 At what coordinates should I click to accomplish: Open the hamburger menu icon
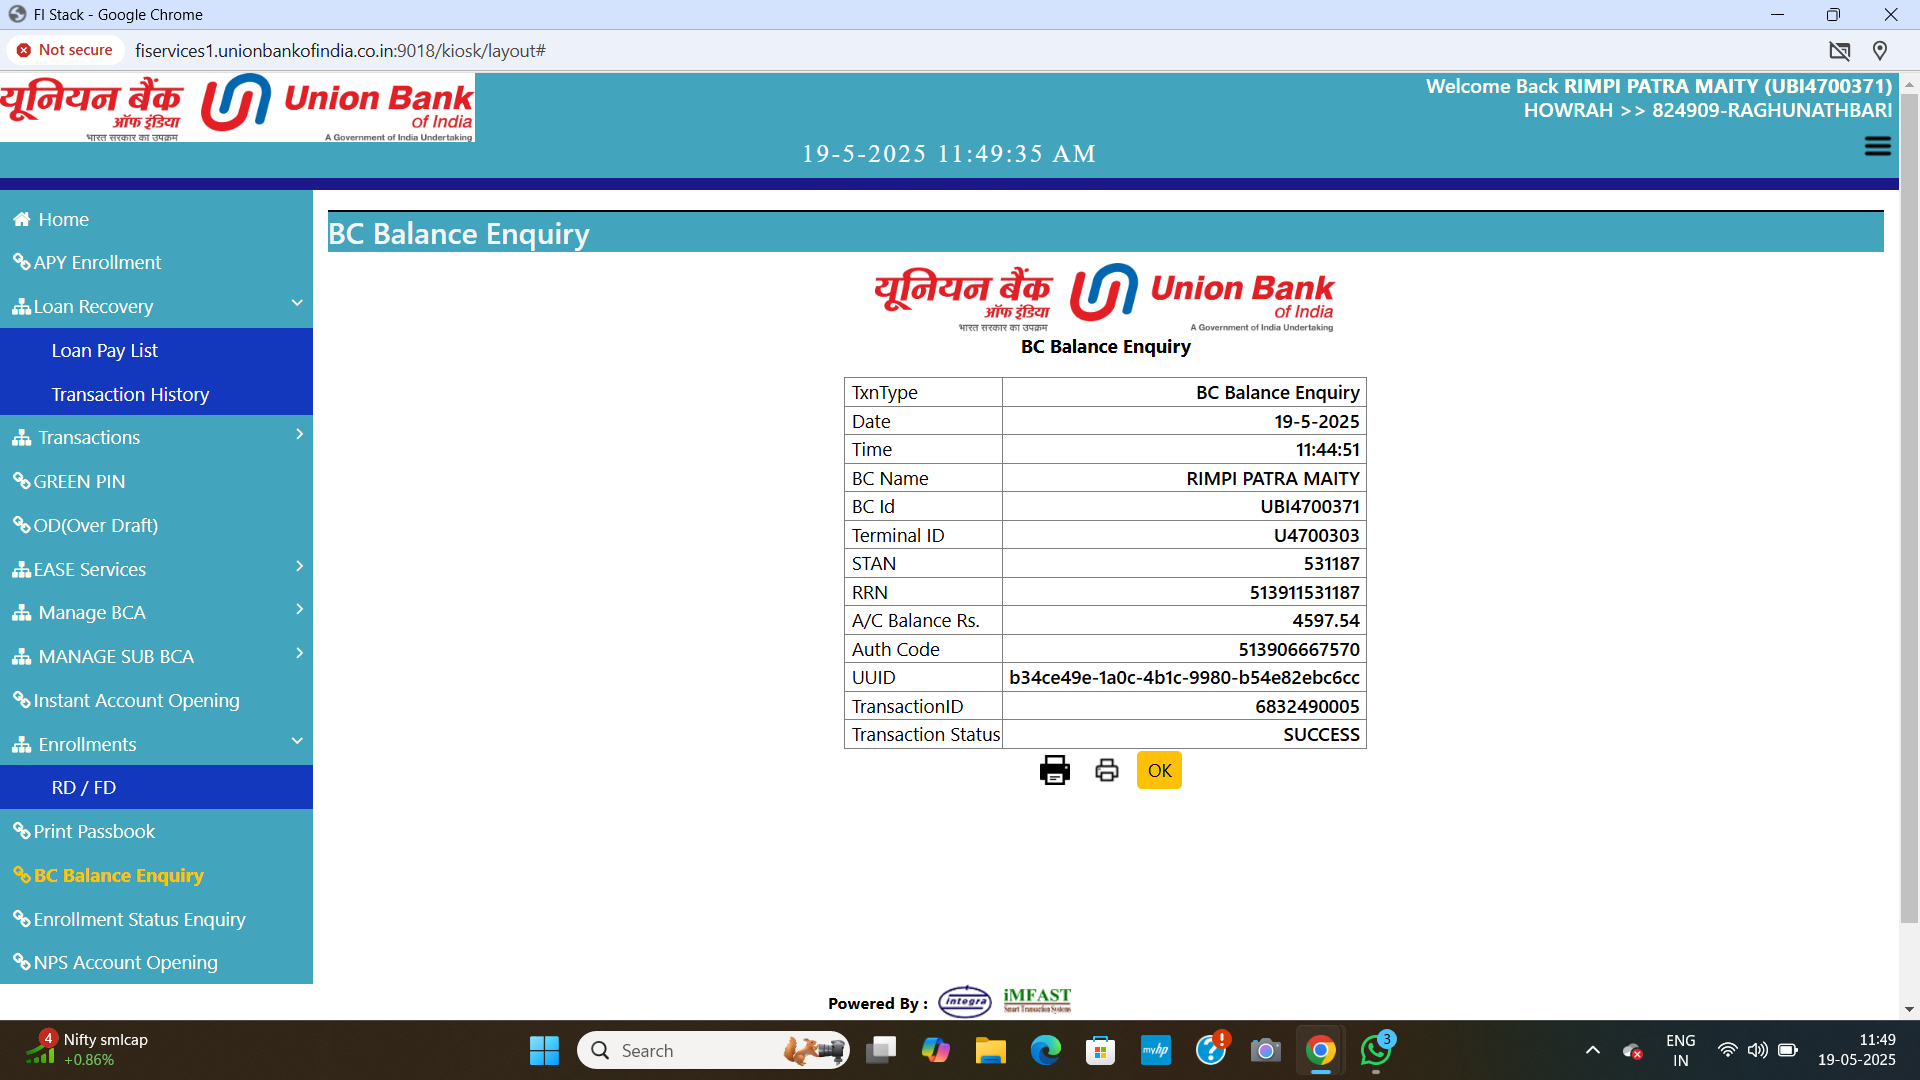click(1877, 147)
